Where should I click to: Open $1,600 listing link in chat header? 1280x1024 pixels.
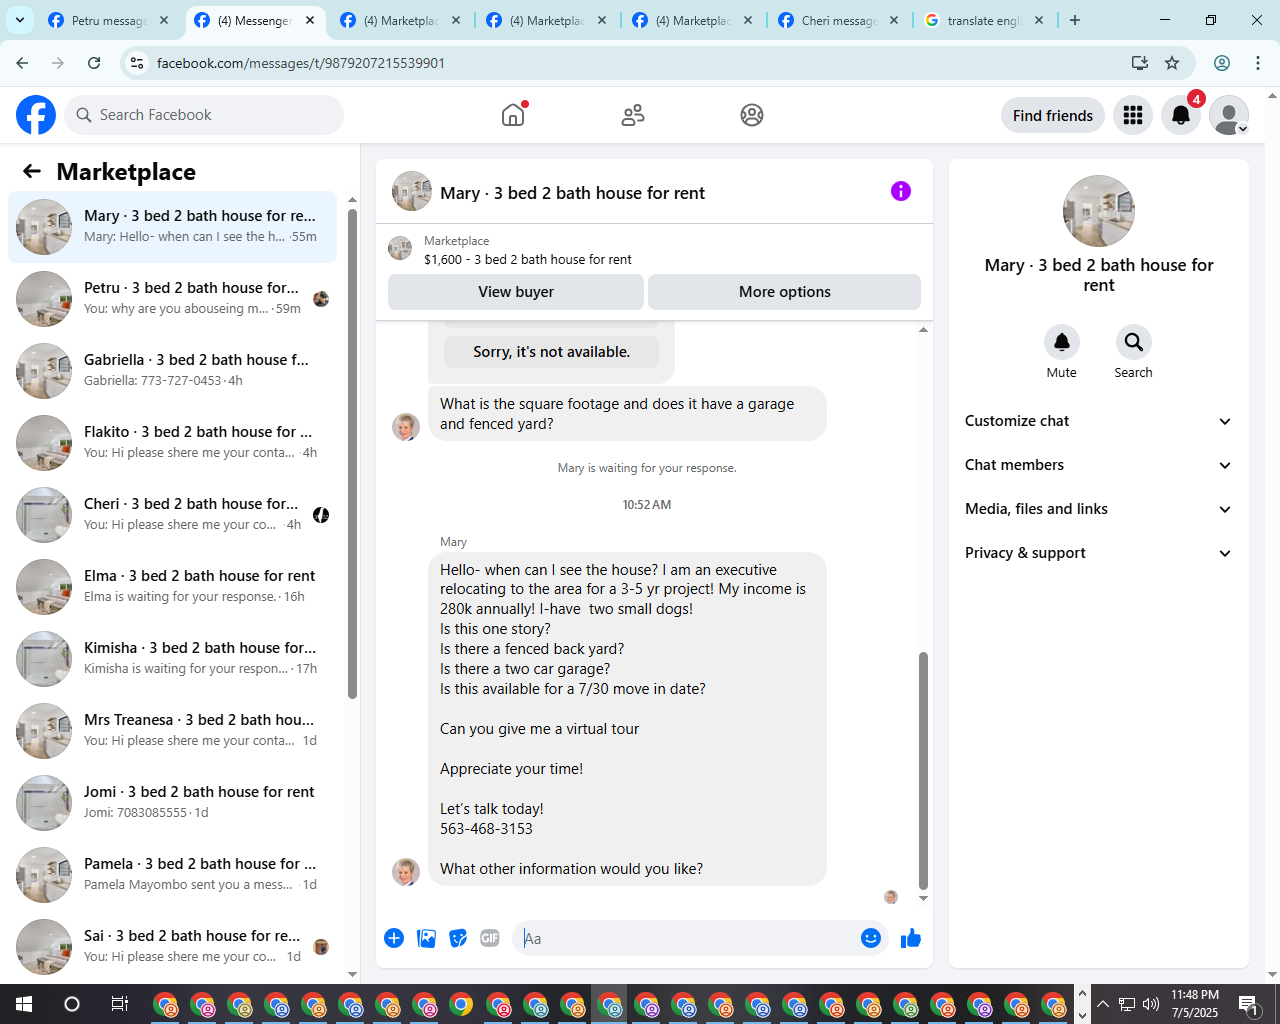[x=528, y=259]
